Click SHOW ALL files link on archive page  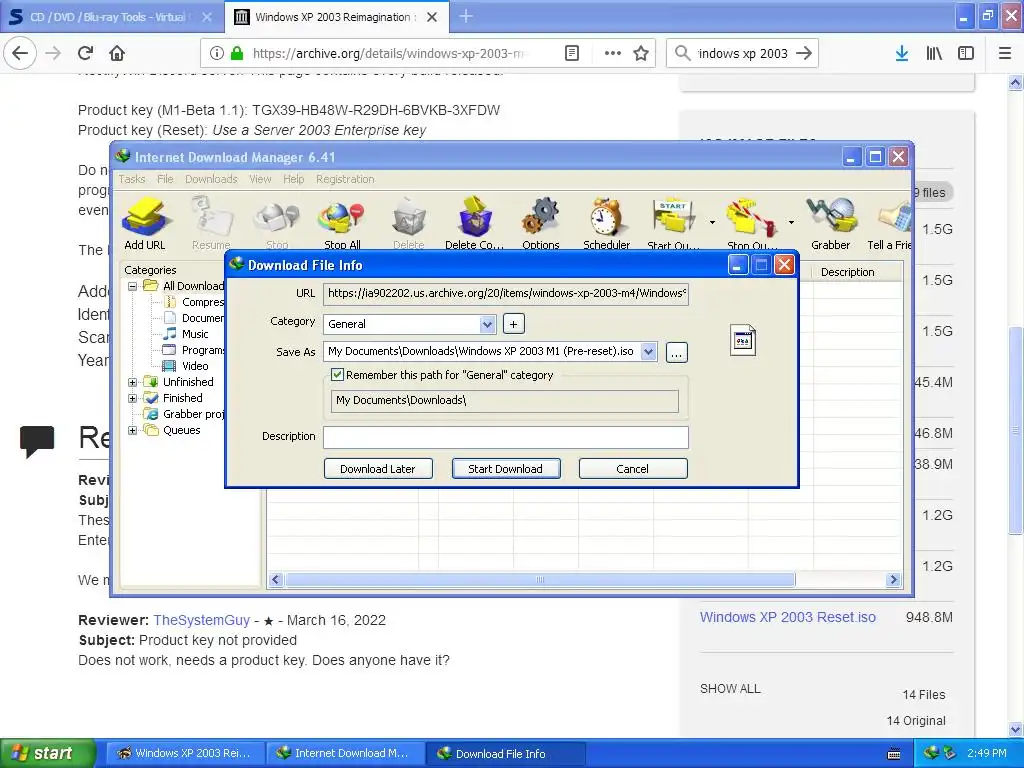click(x=730, y=688)
